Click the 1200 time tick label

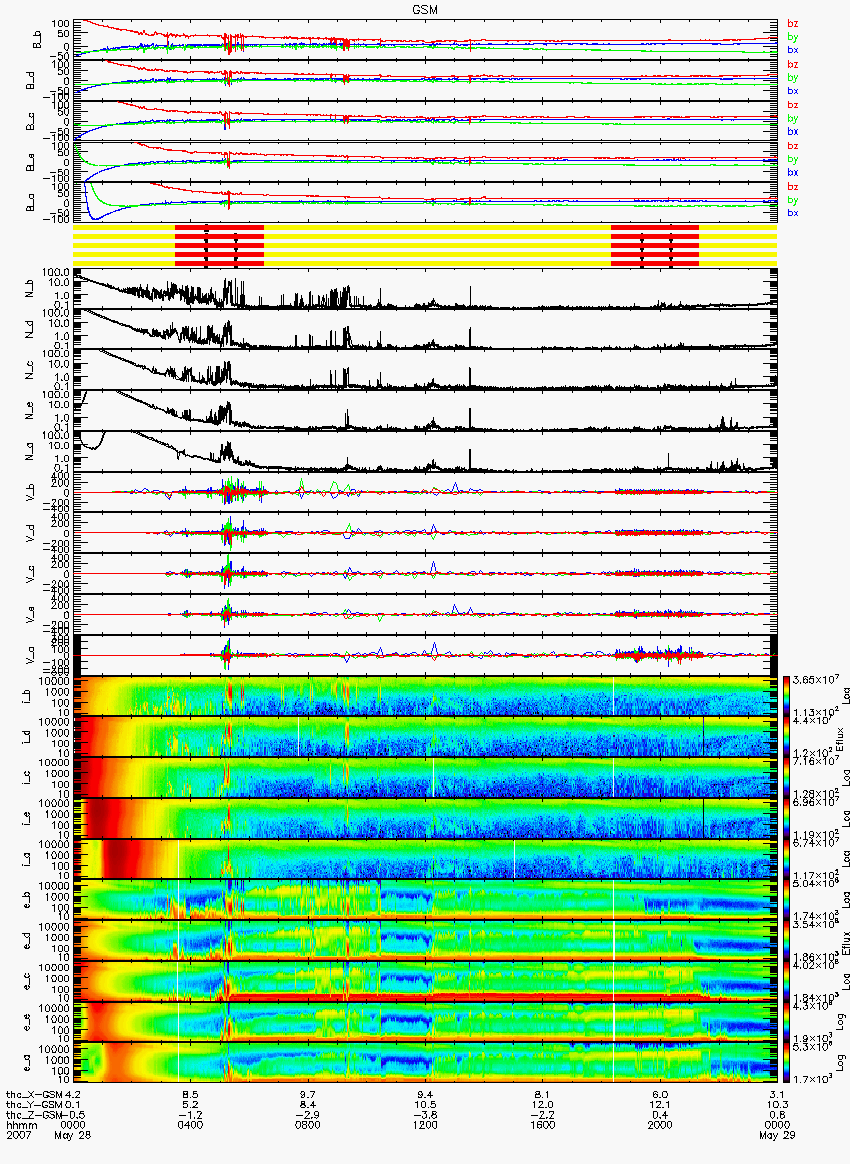425,1125
